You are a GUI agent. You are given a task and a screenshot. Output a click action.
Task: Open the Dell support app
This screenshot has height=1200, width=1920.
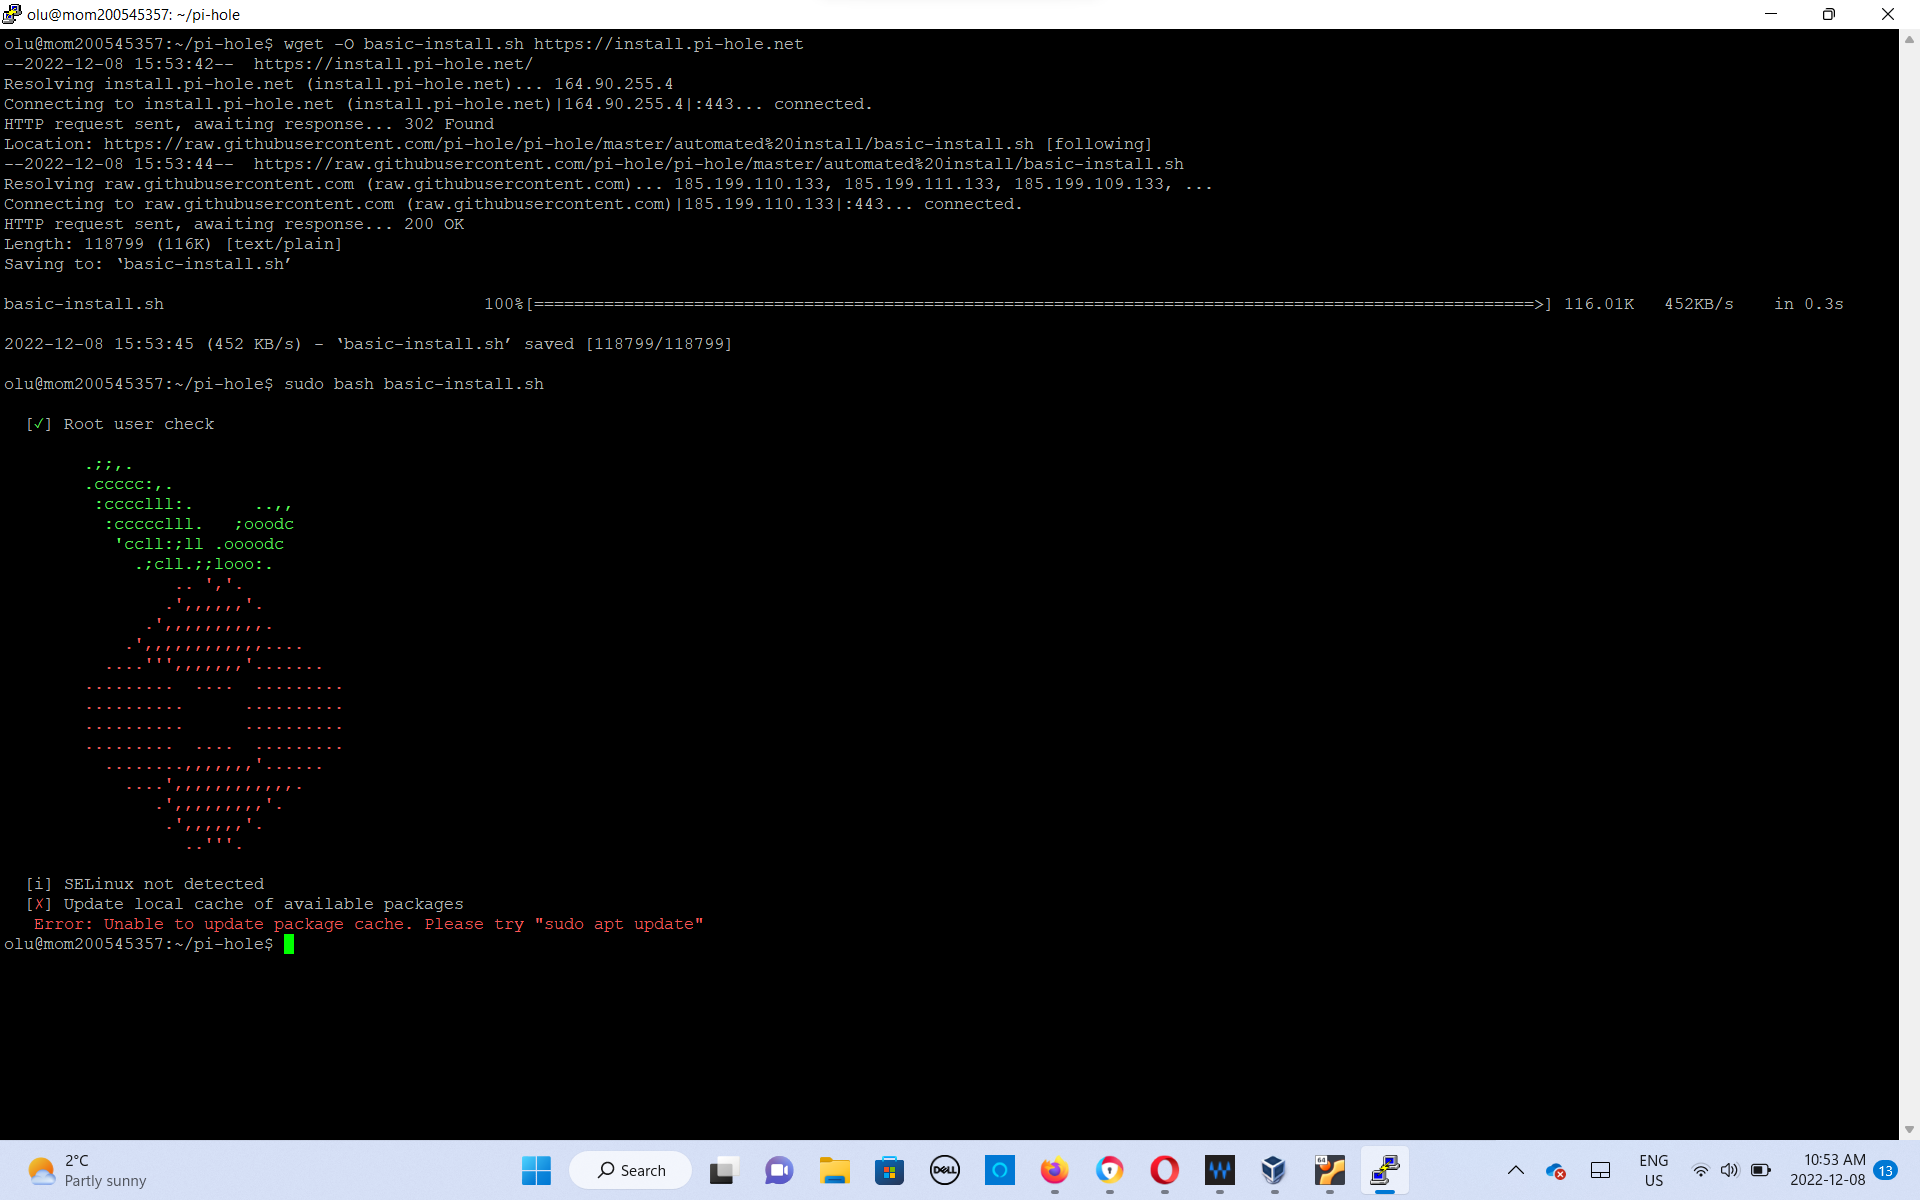(942, 1172)
